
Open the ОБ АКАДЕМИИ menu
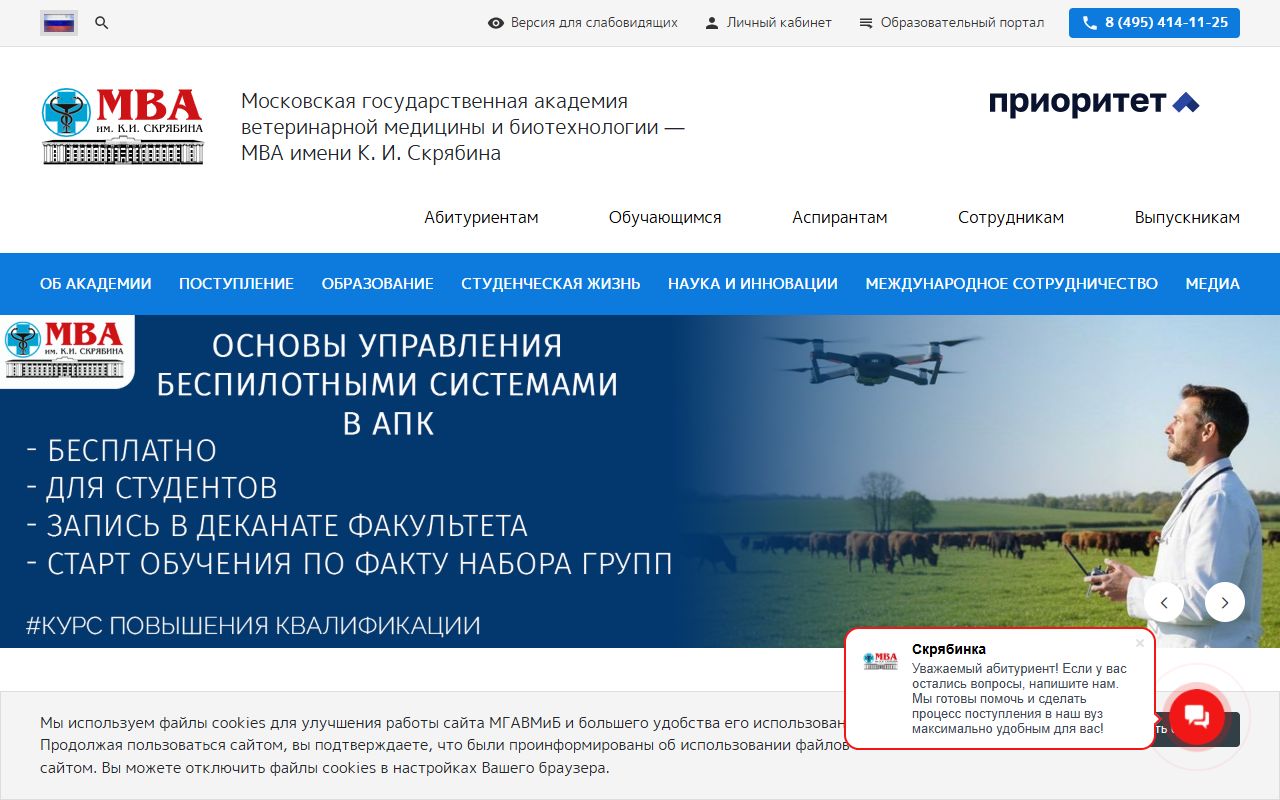(96, 284)
